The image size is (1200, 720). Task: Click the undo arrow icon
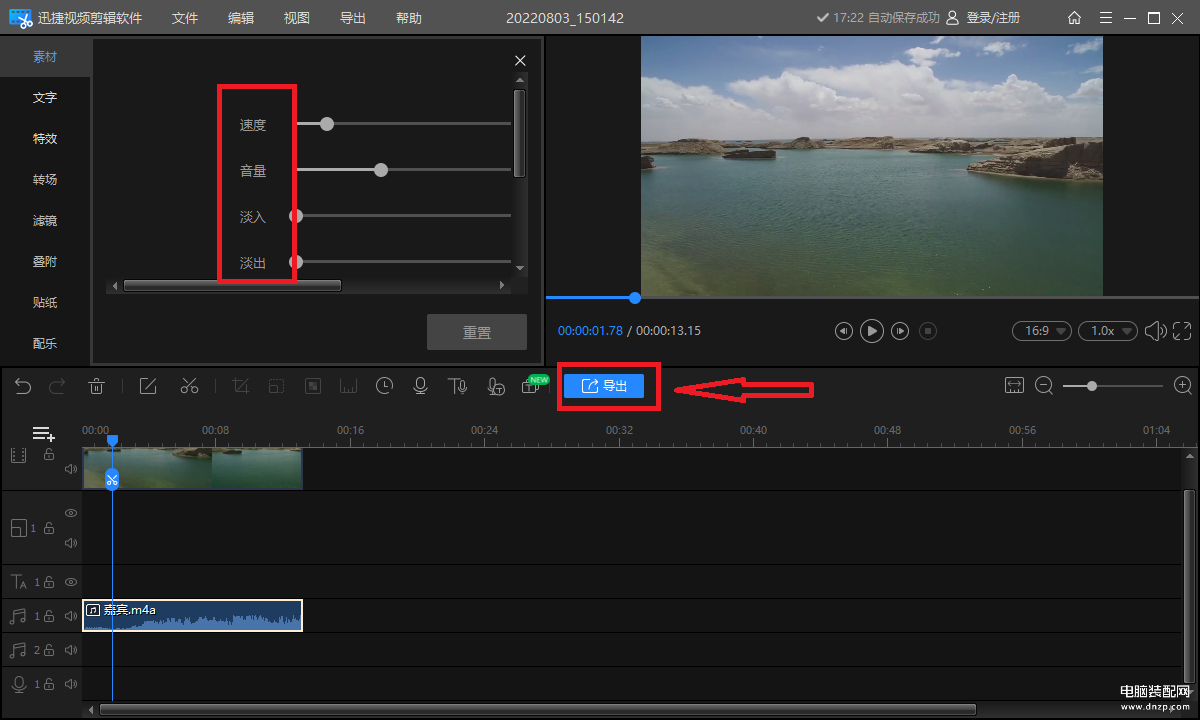click(x=23, y=386)
